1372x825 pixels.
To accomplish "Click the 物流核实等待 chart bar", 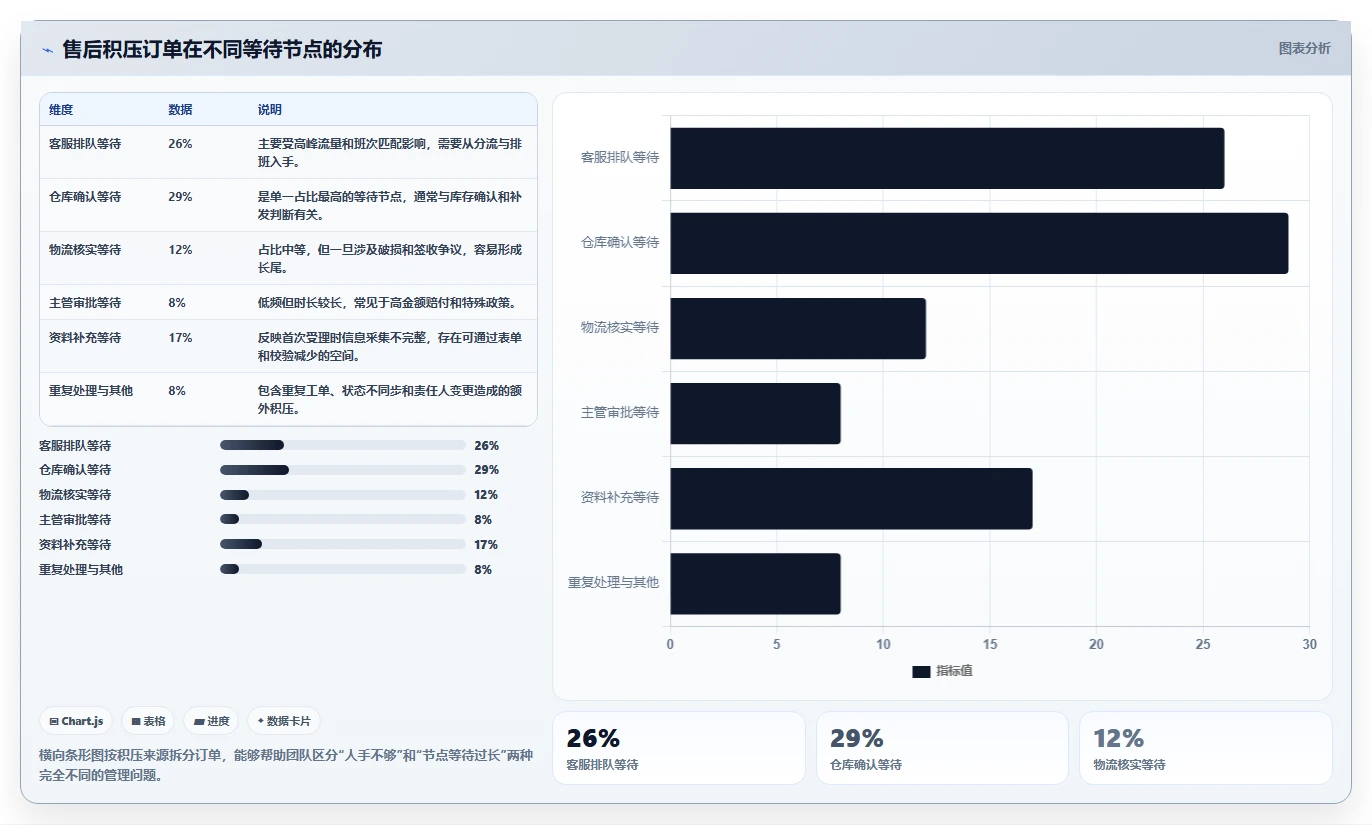I will [x=798, y=328].
